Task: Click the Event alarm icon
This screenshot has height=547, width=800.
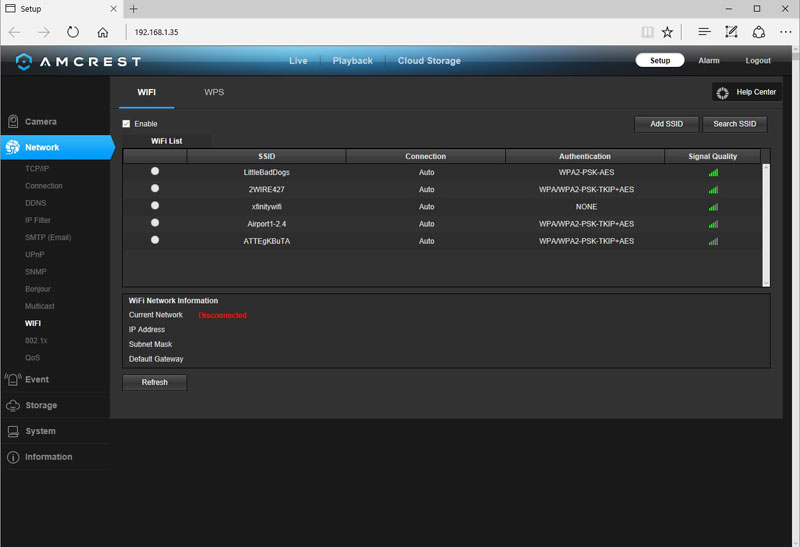Action: tap(13, 380)
